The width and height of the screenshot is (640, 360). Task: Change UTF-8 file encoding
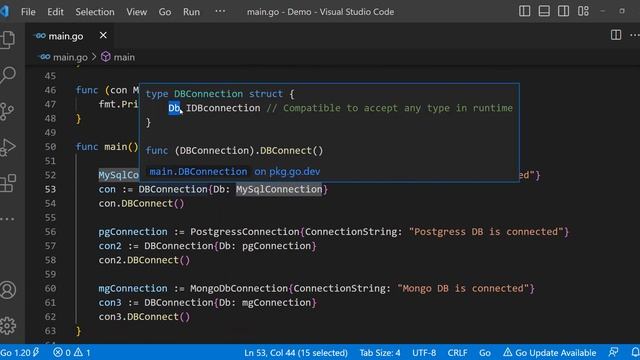pyautogui.click(x=424, y=352)
